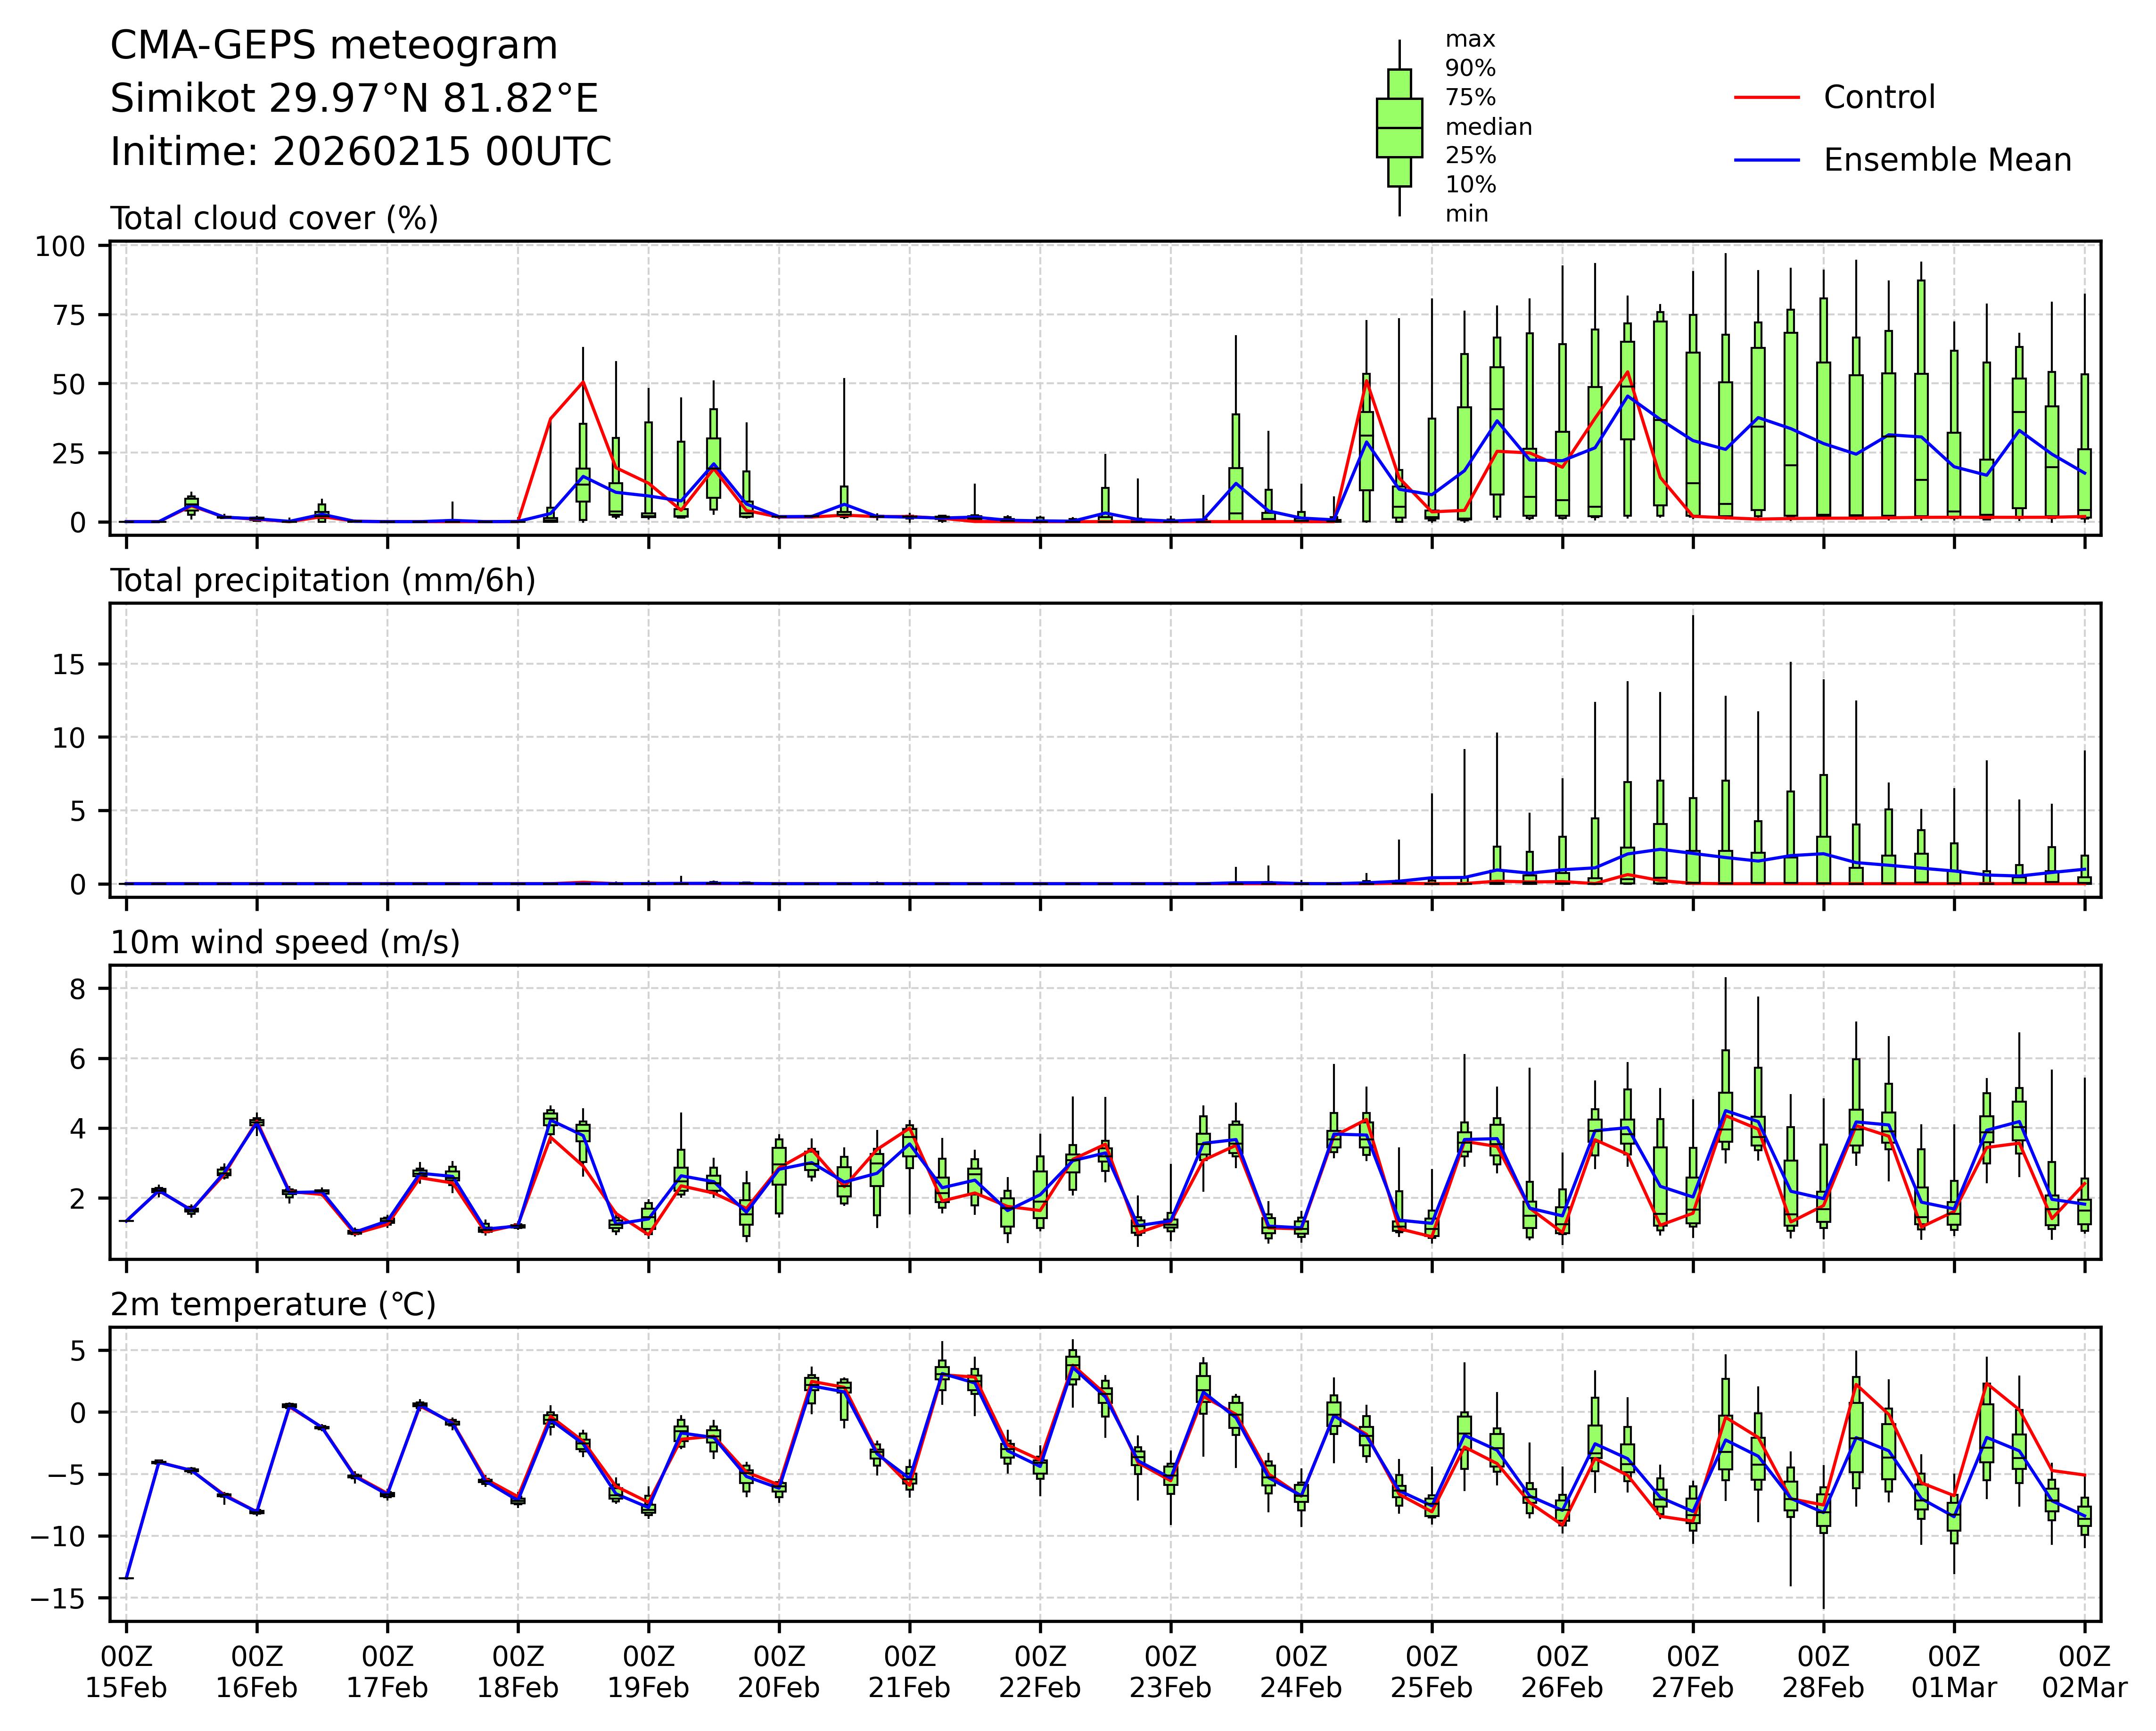Click the blue Ensemble Mean legend line

[x=1766, y=160]
